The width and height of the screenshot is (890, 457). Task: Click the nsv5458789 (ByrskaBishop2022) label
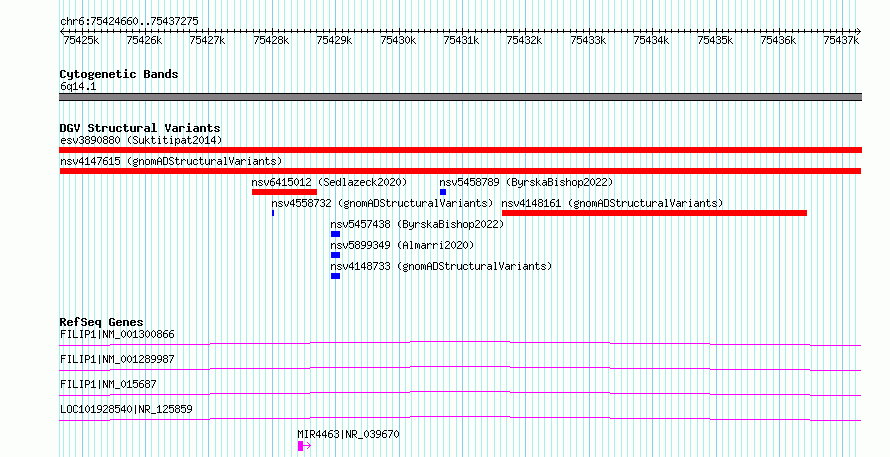[x=526, y=182]
